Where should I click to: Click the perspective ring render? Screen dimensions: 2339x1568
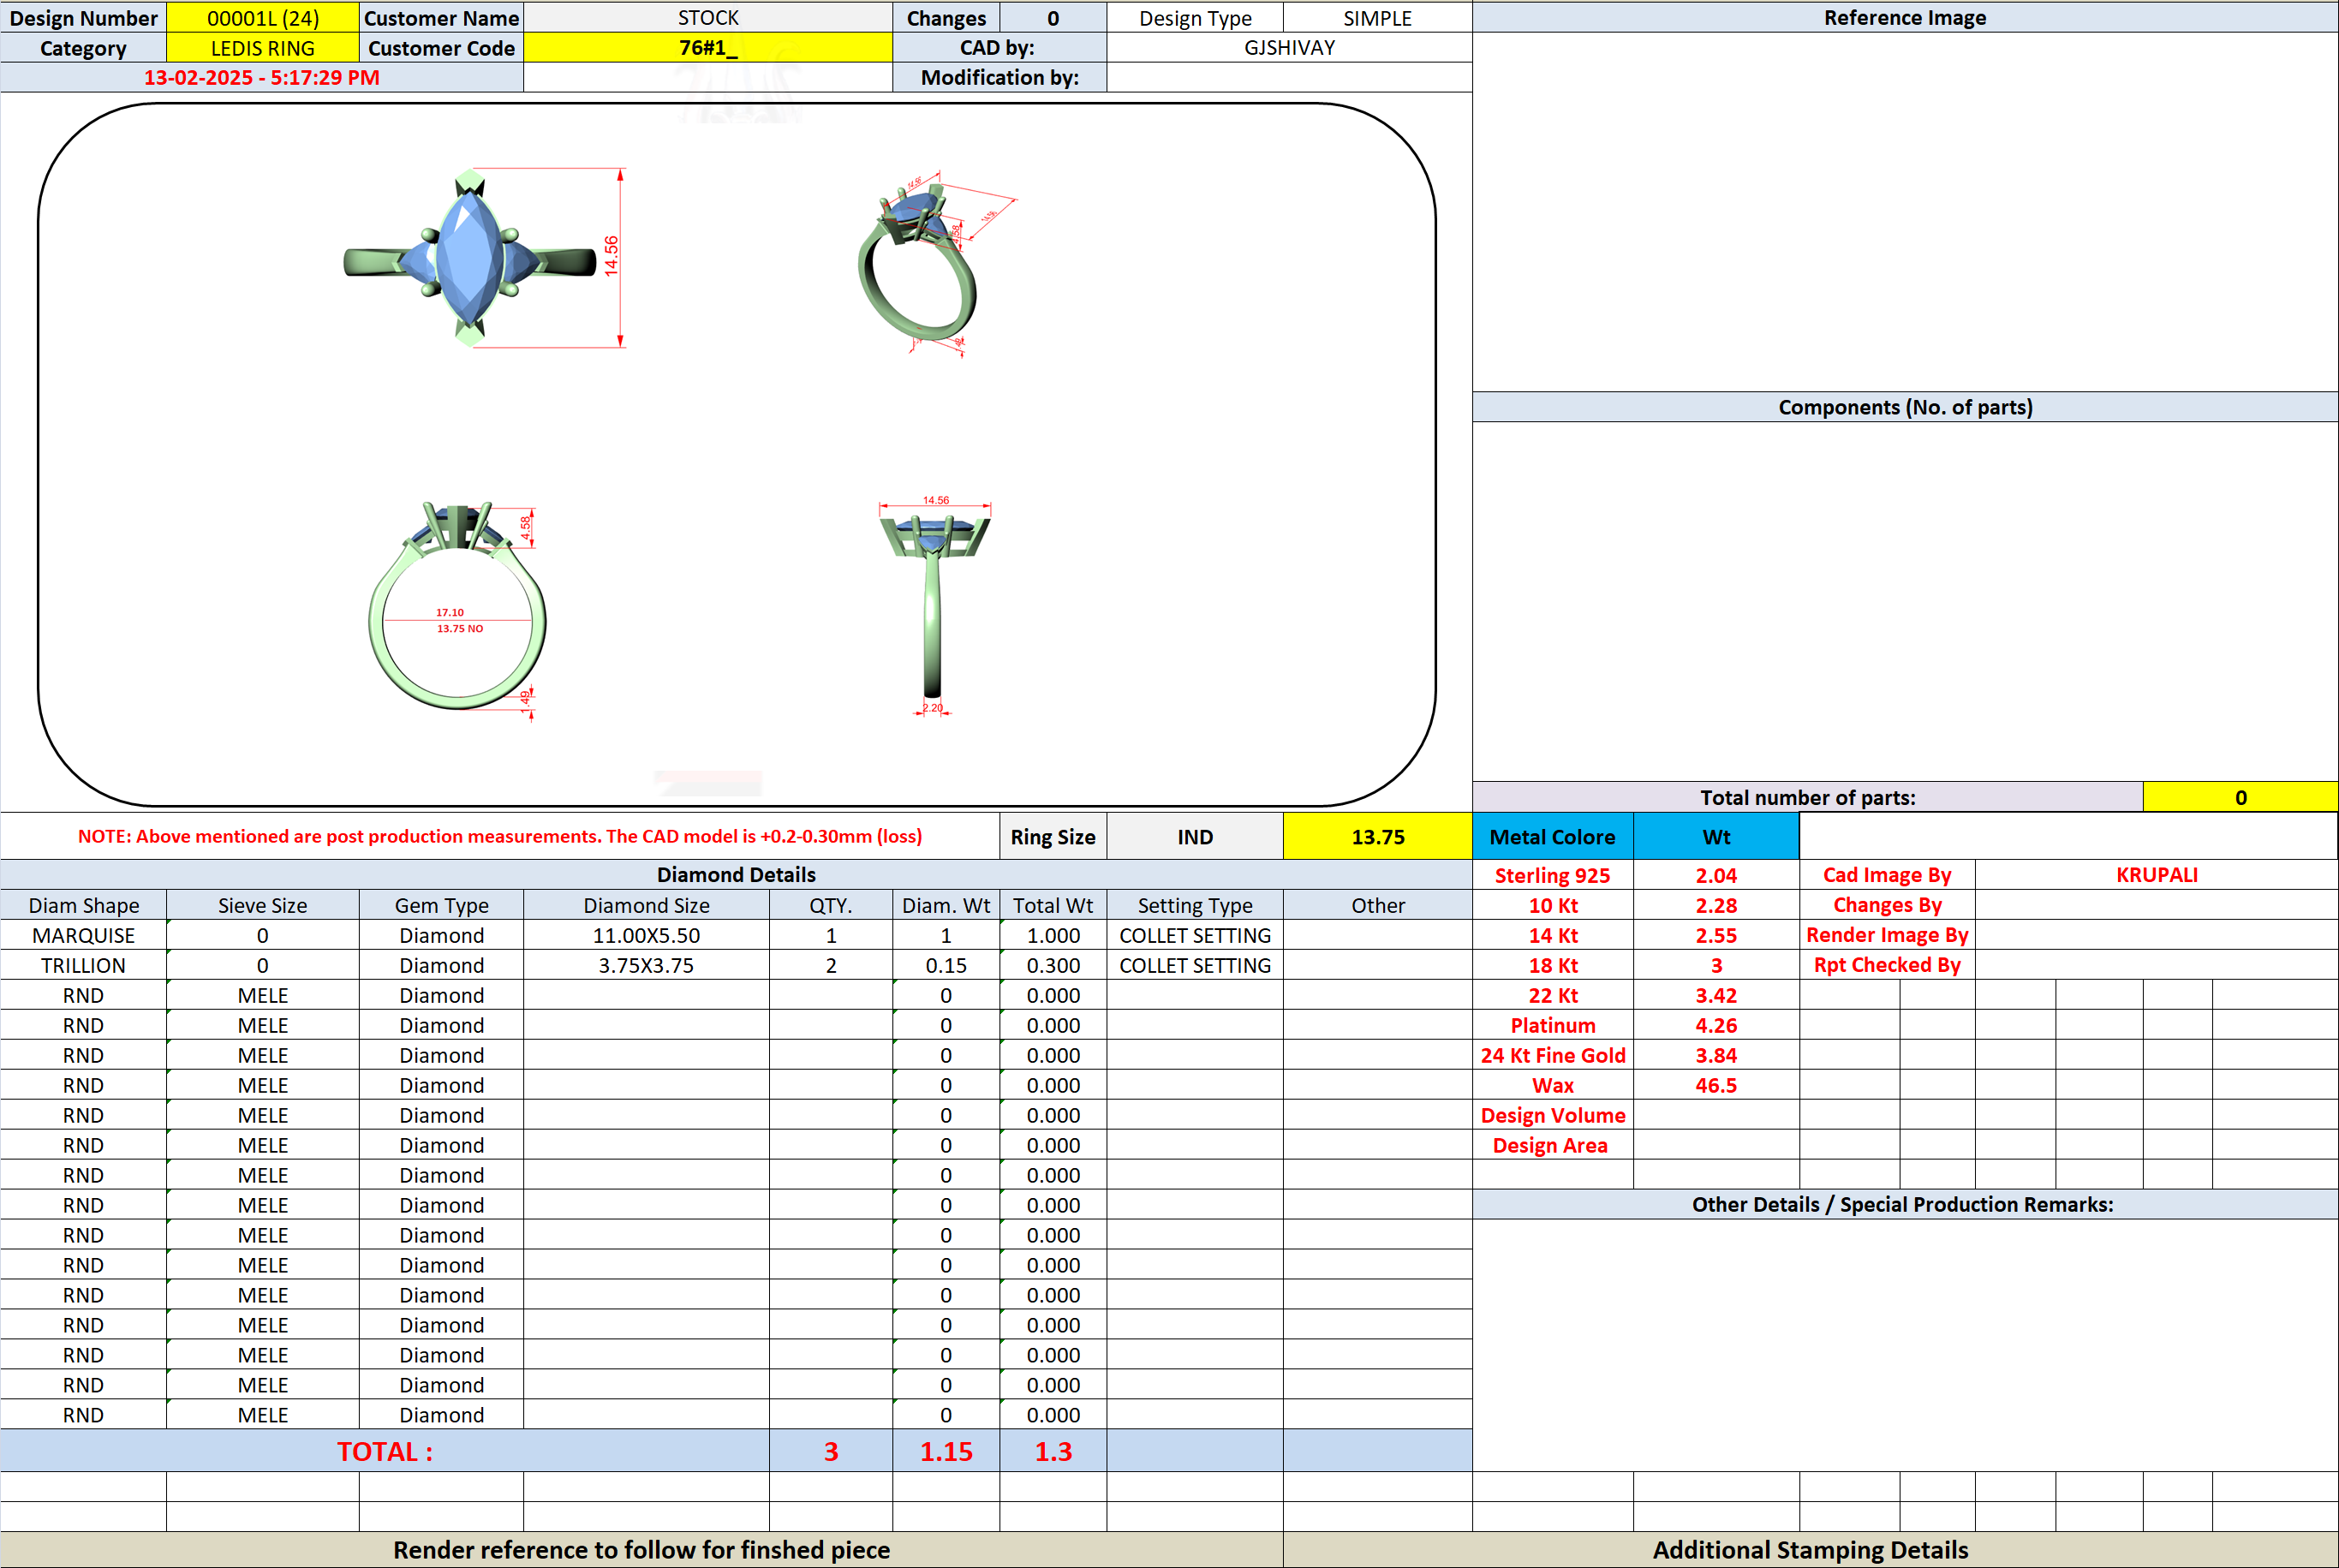[x=917, y=262]
